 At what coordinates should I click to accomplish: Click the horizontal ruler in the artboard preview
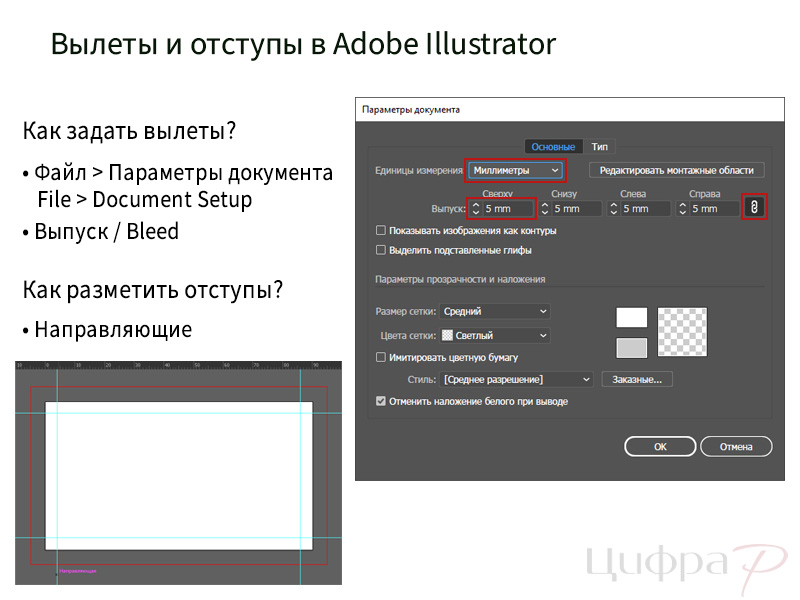(179, 365)
